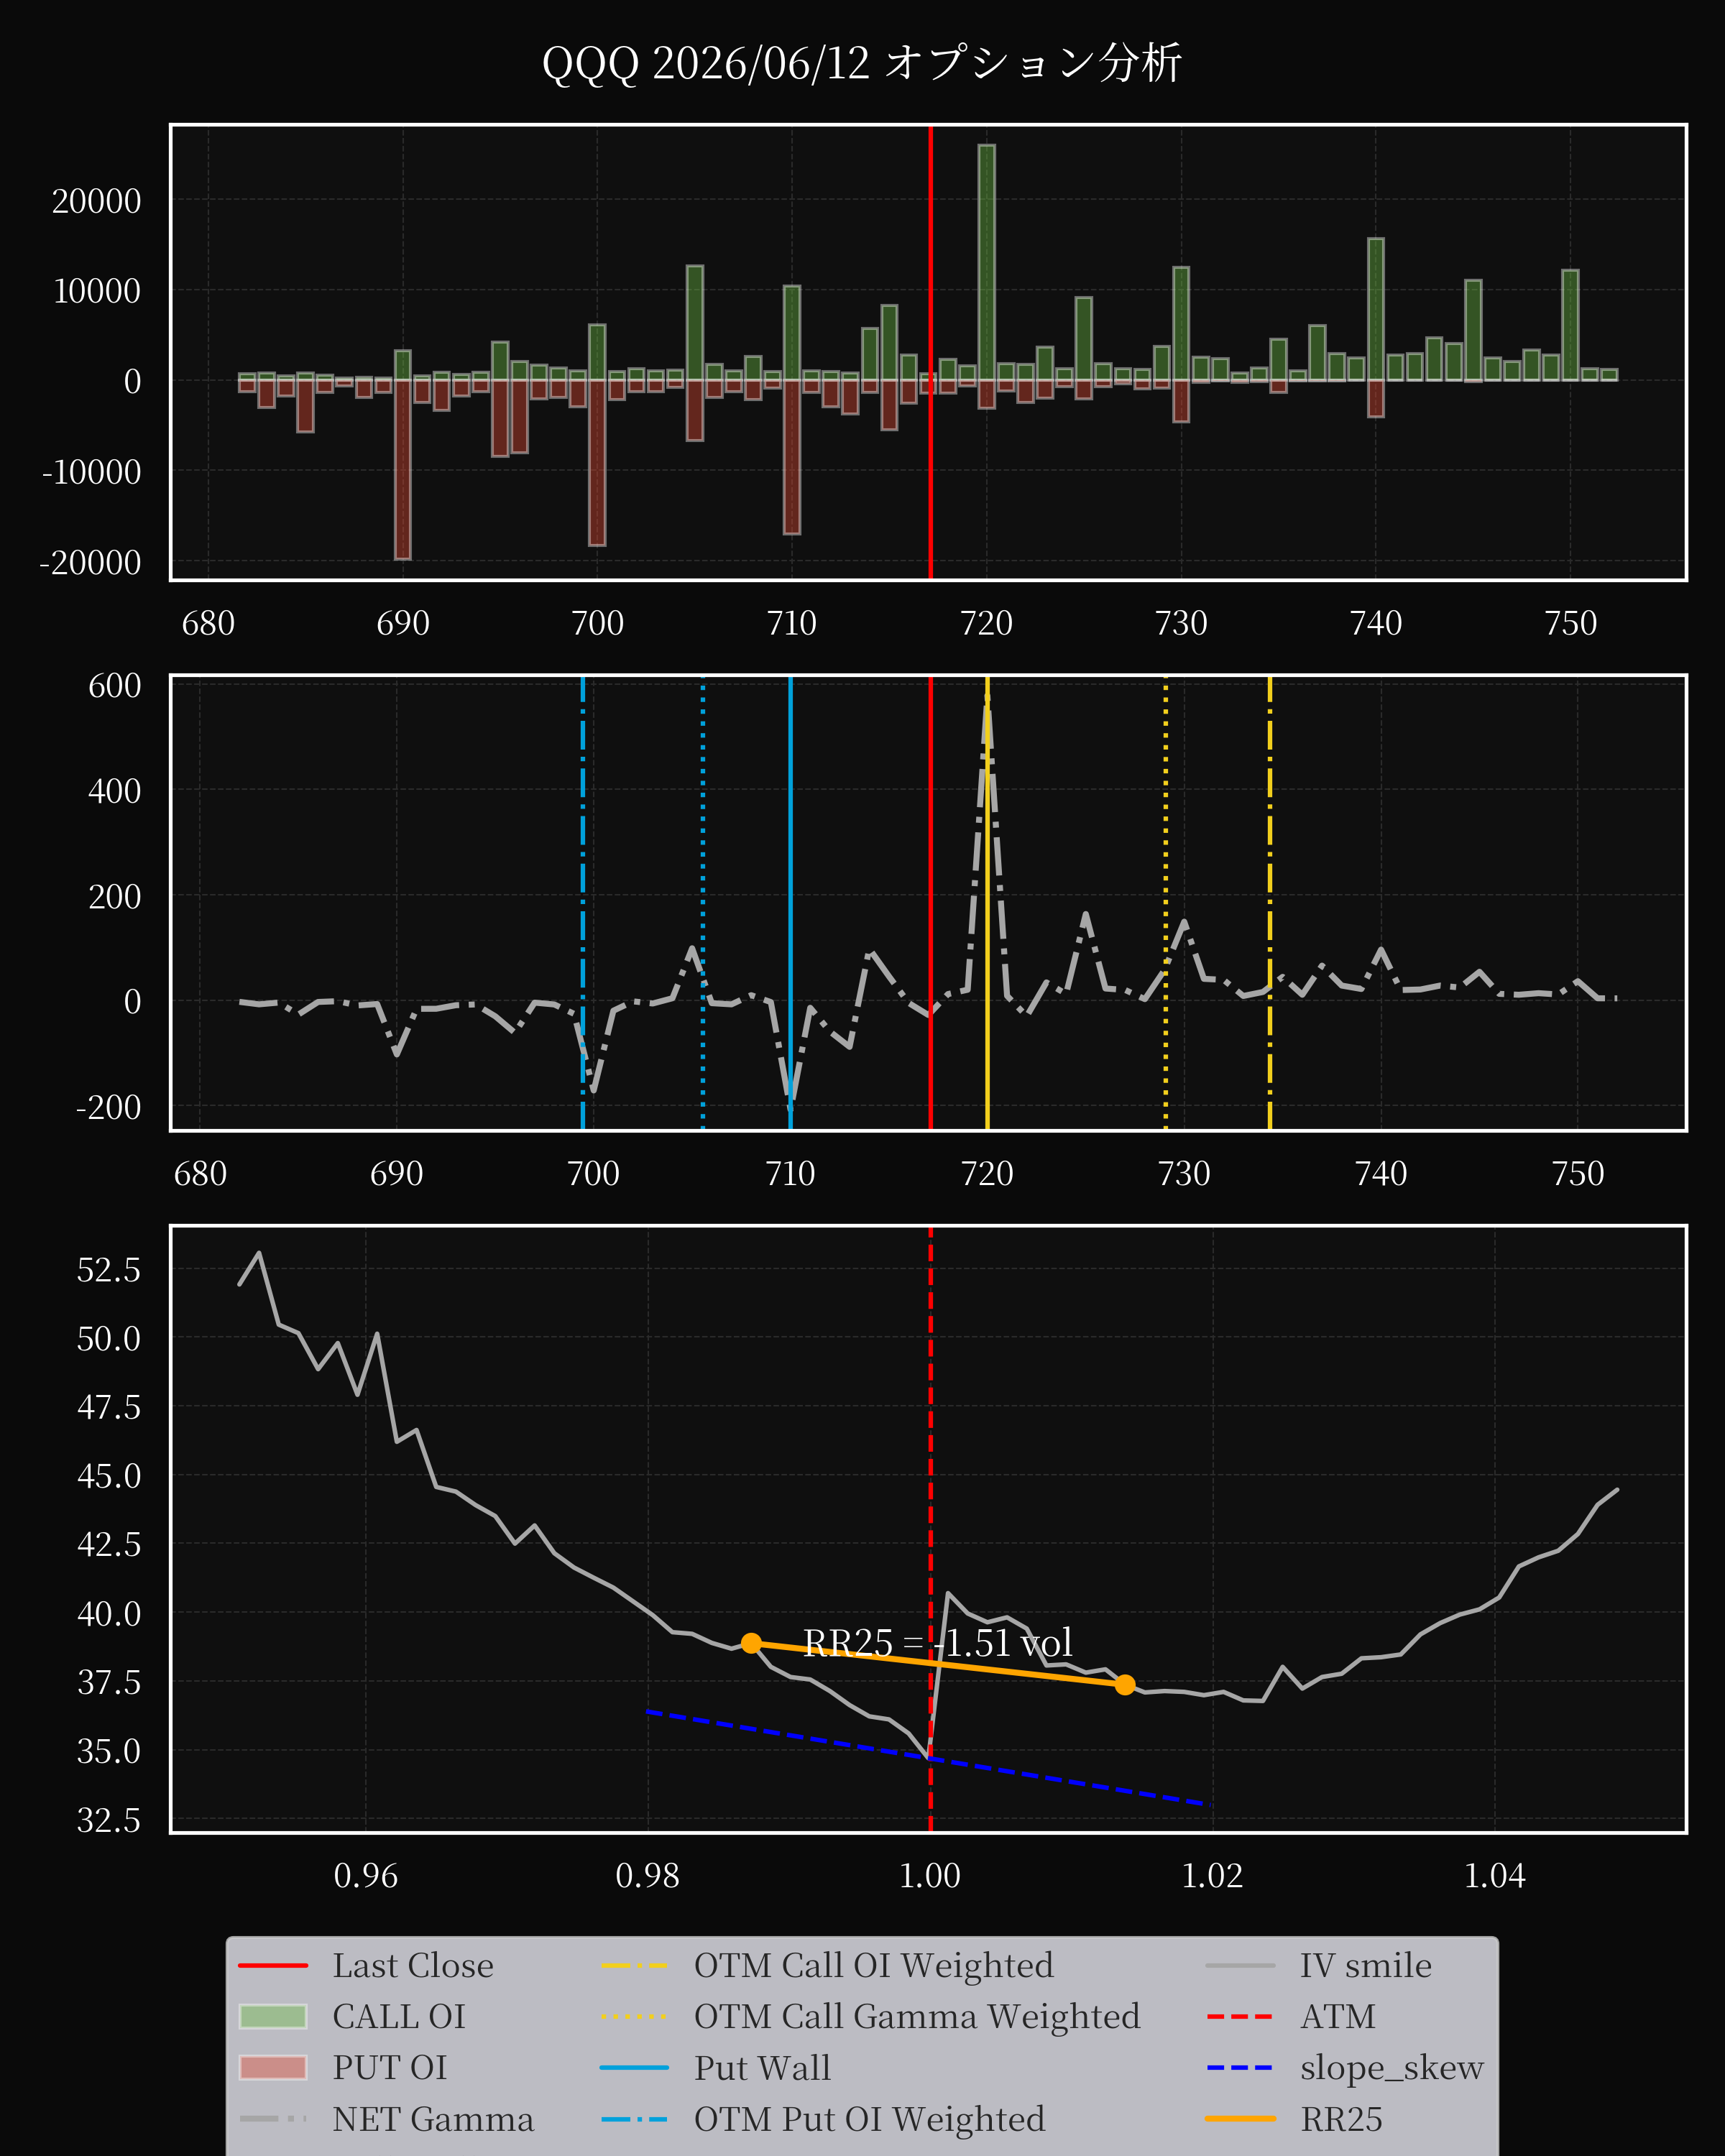Click the IV smile legend label
The width and height of the screenshot is (1725, 2156).
point(1365,1965)
